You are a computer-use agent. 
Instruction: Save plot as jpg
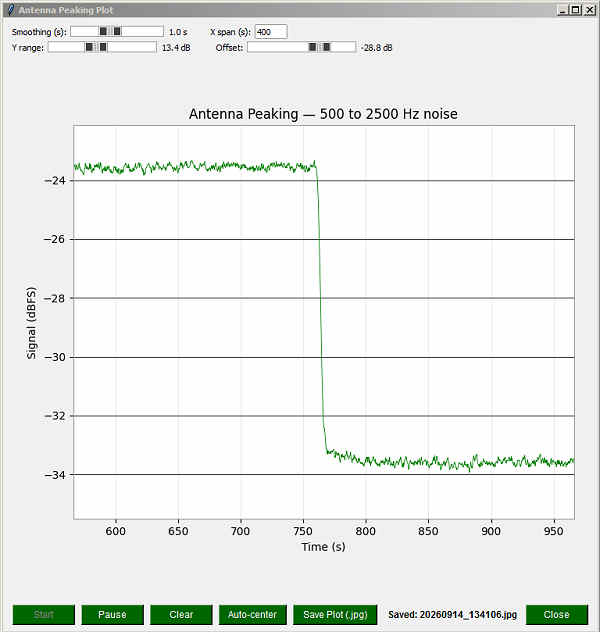point(335,615)
